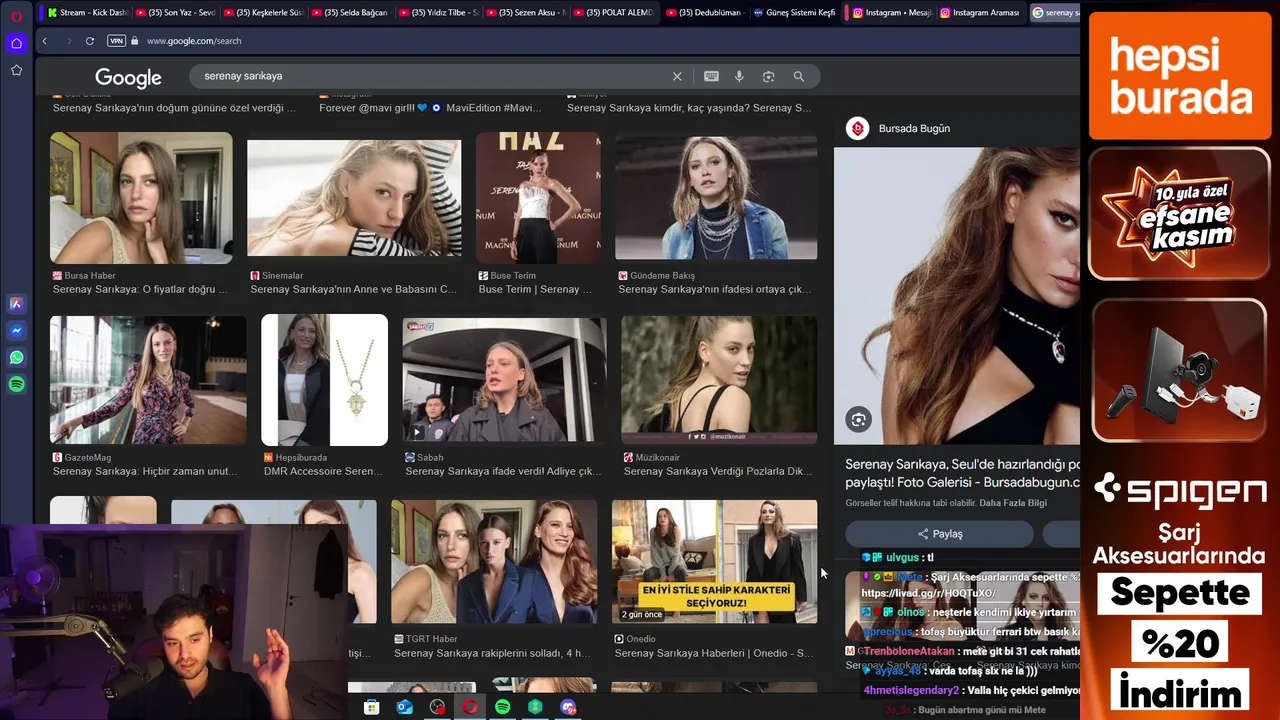The height and width of the screenshot is (720, 1280).
Task: Switch to the Sezen Aksu YouTube tab
Action: click(527, 13)
